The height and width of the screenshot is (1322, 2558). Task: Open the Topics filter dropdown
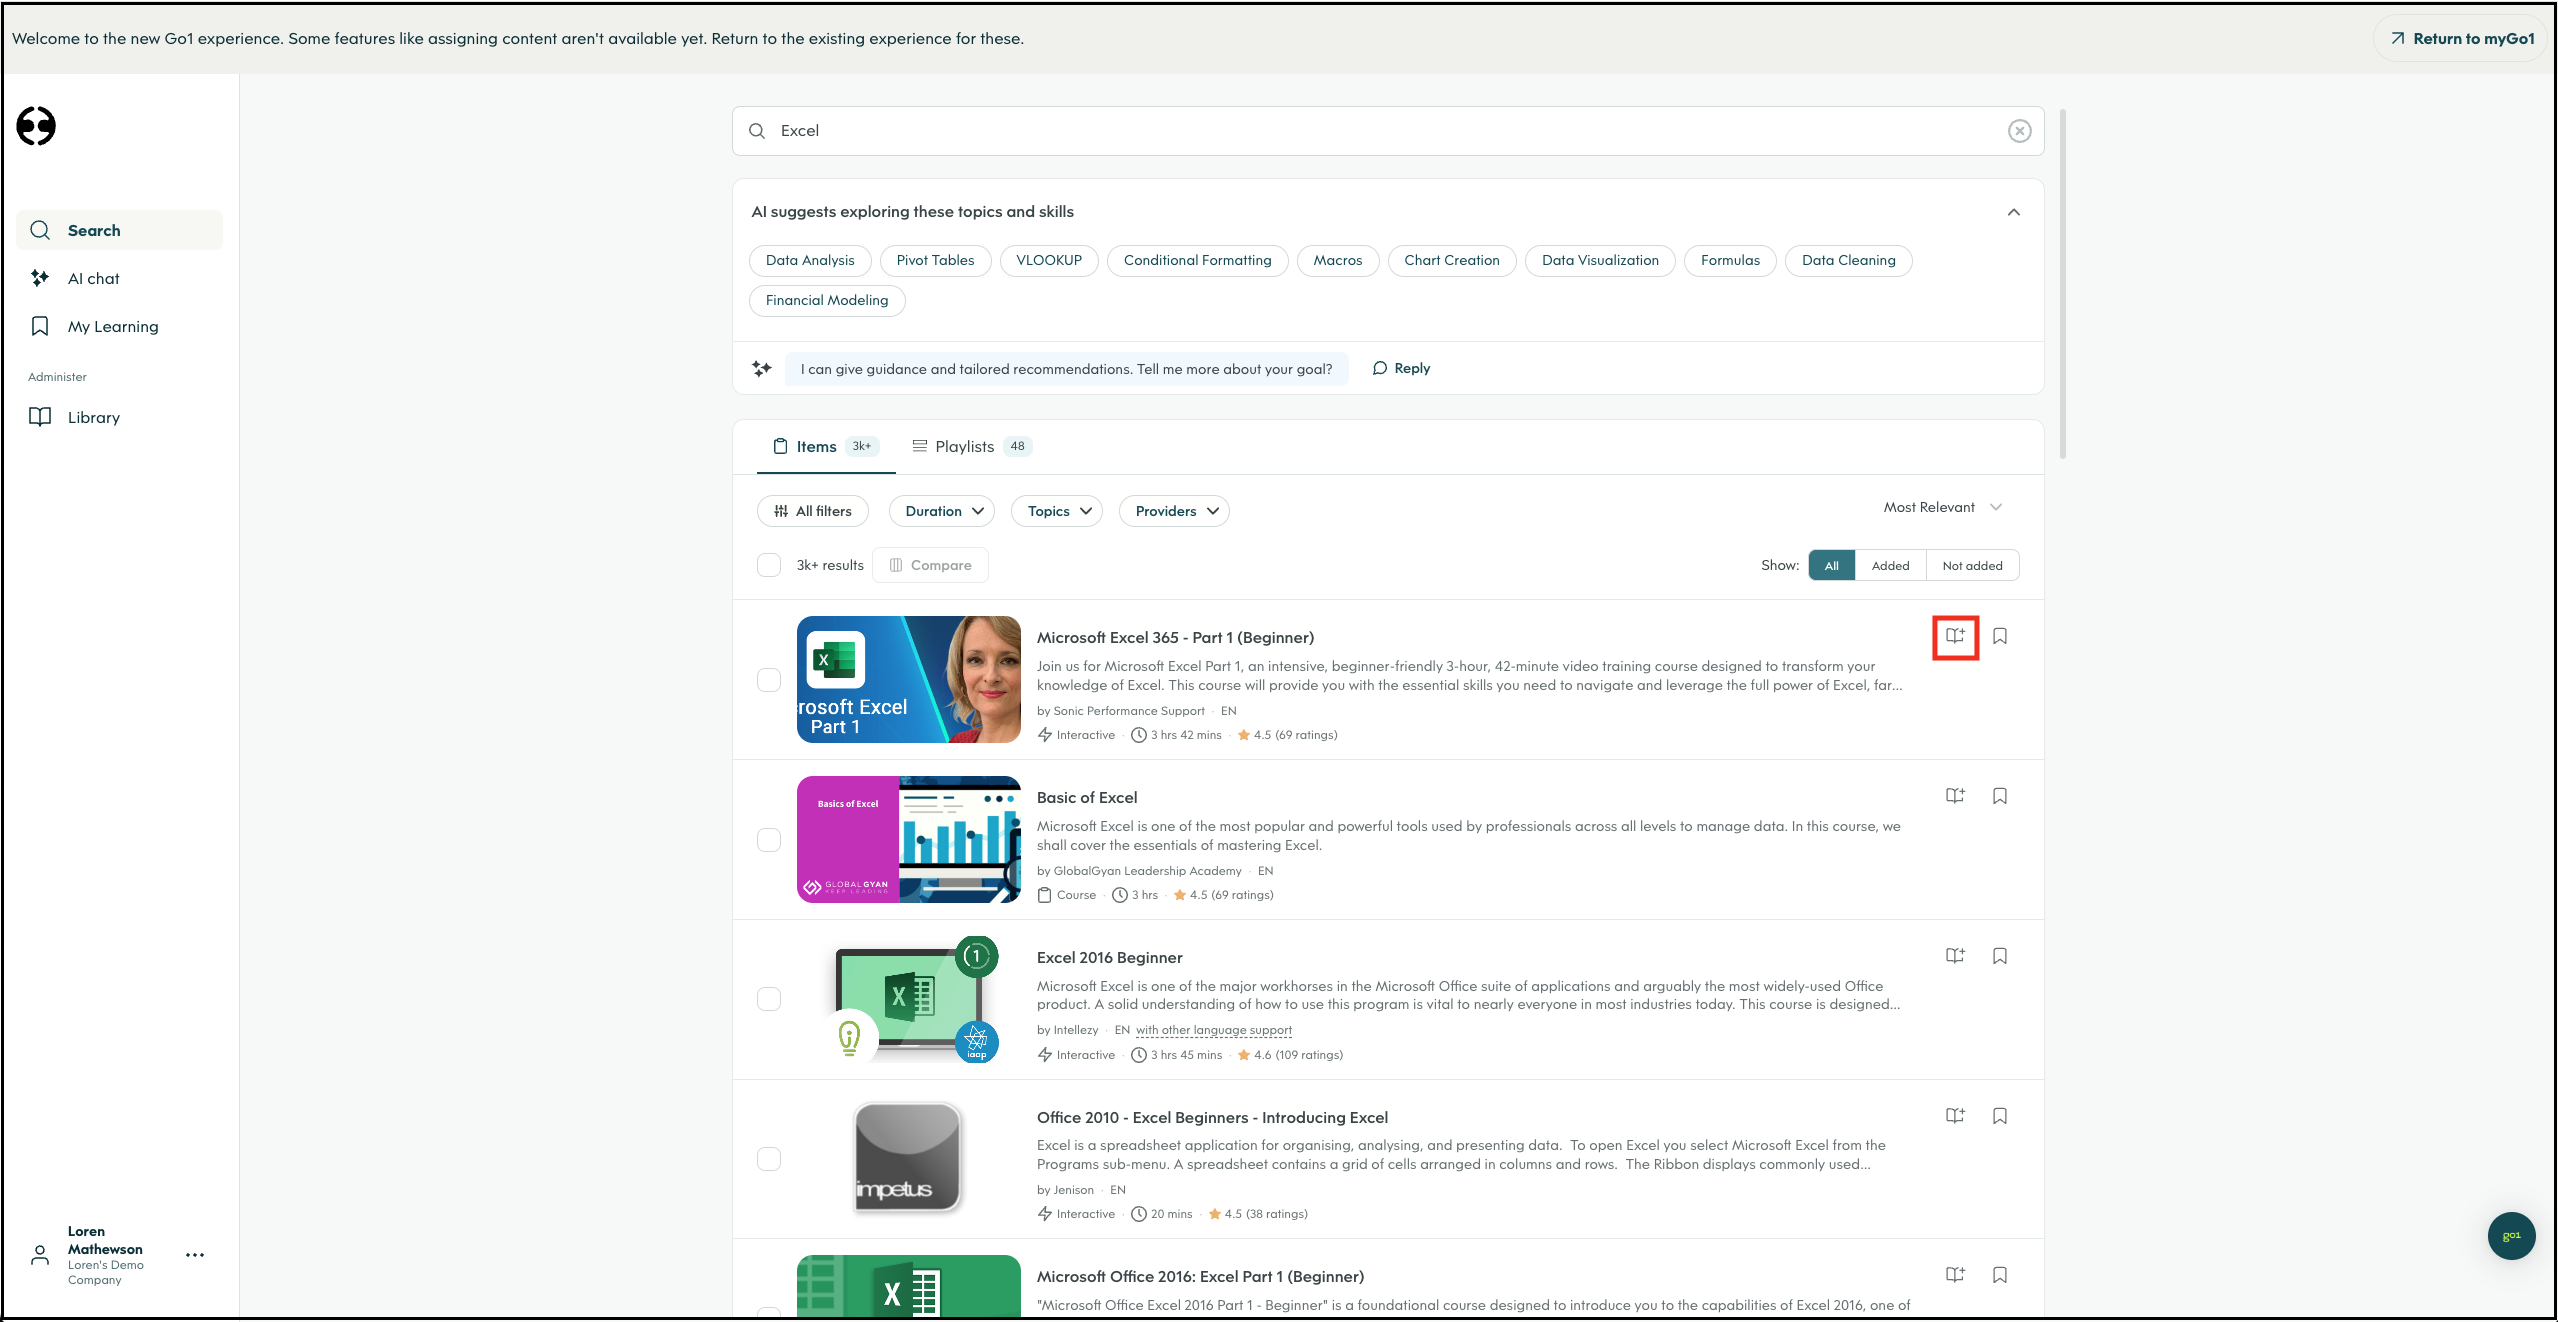[1057, 511]
